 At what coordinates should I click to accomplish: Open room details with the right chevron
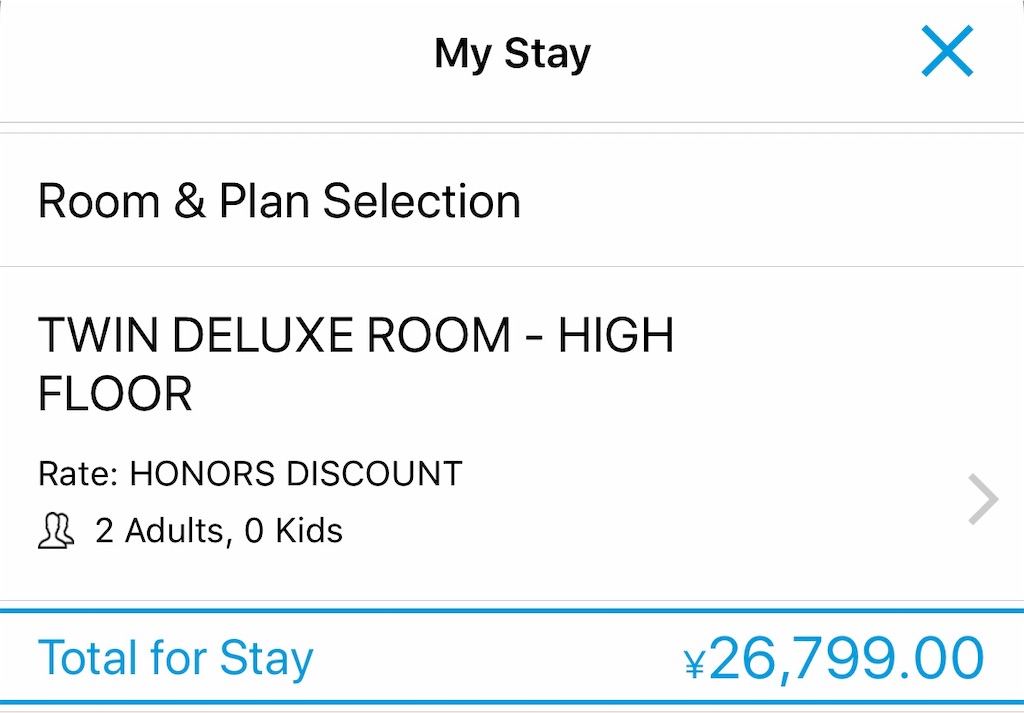(983, 499)
